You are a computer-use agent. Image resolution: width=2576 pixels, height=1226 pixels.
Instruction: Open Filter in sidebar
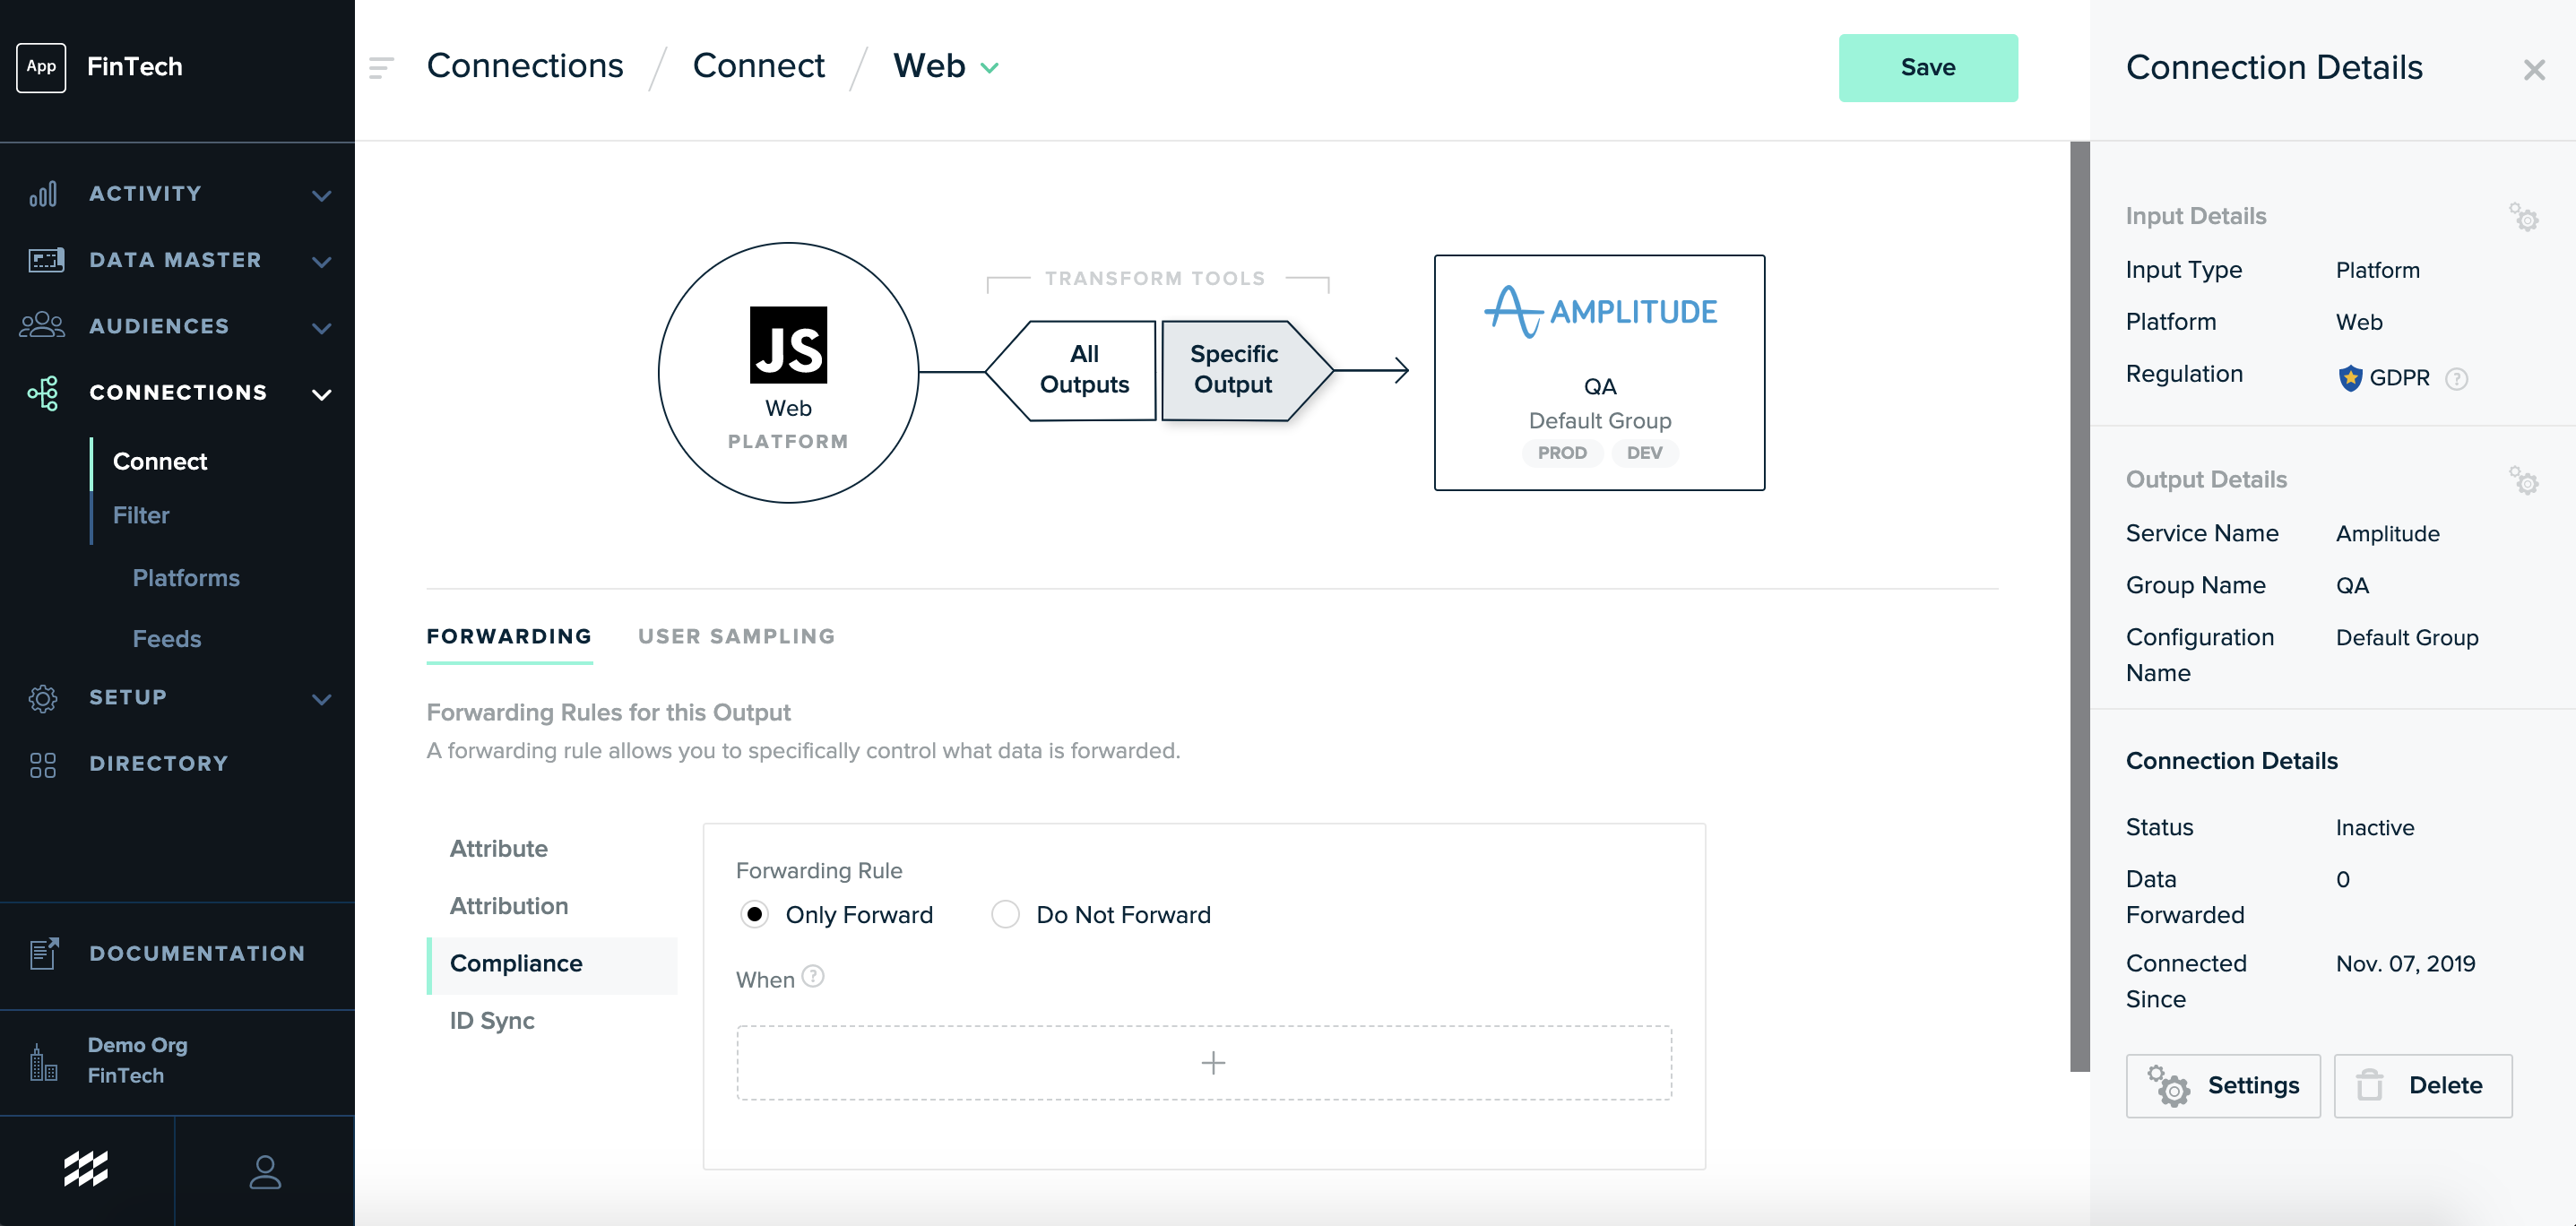[x=141, y=516]
